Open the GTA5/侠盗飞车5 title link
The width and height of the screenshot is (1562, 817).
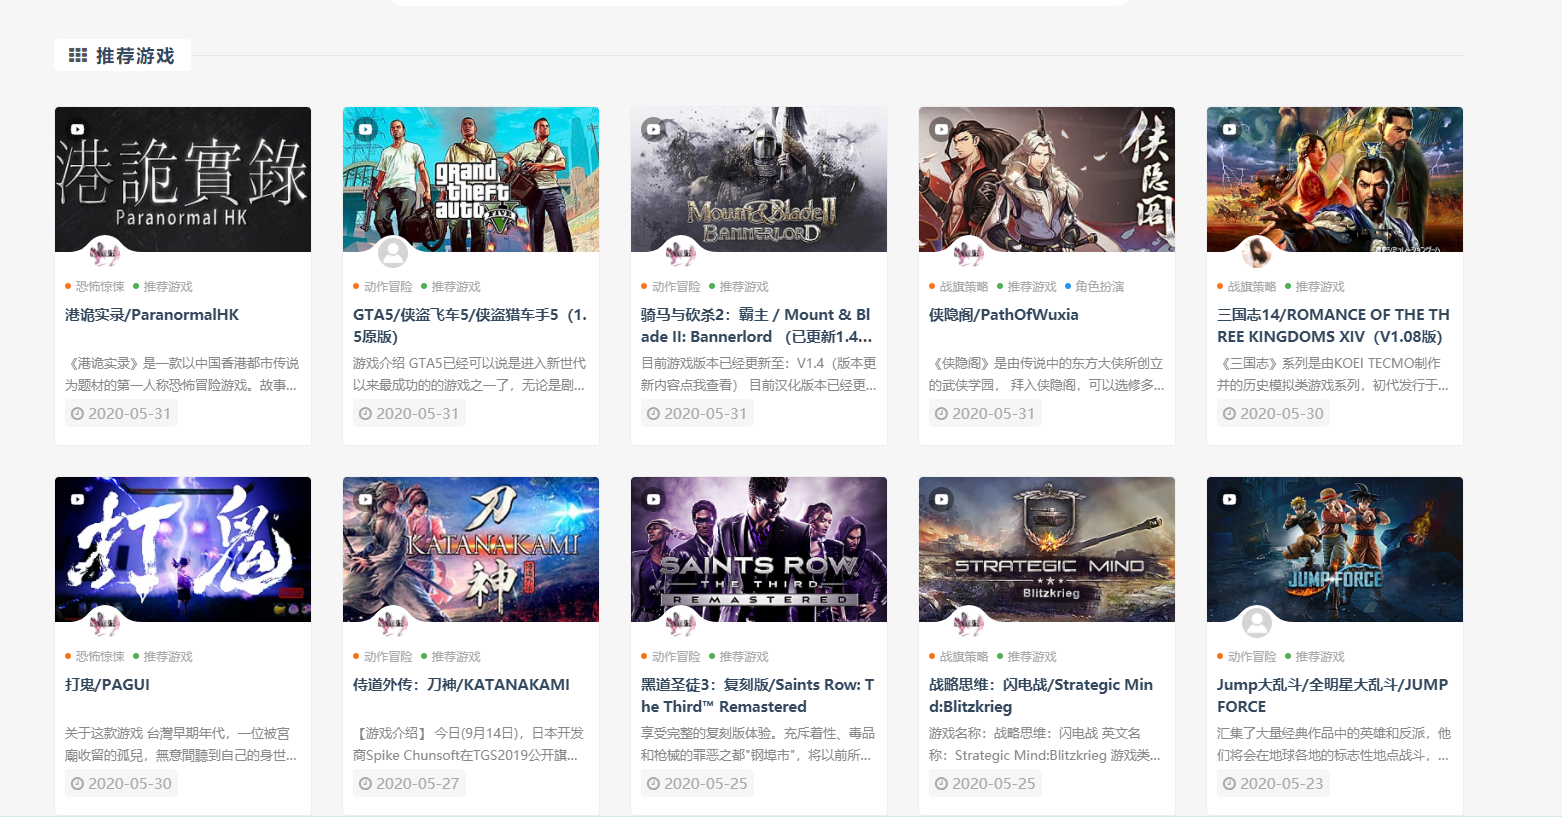pyautogui.click(x=470, y=326)
